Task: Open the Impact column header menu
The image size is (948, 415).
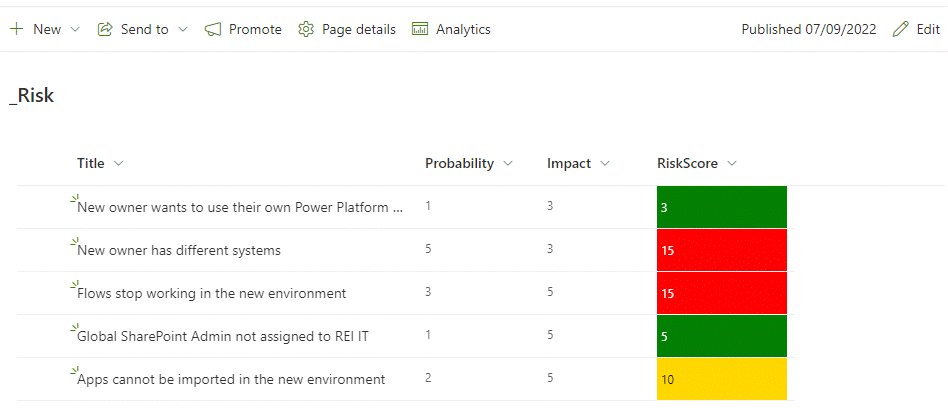Action: [604, 163]
